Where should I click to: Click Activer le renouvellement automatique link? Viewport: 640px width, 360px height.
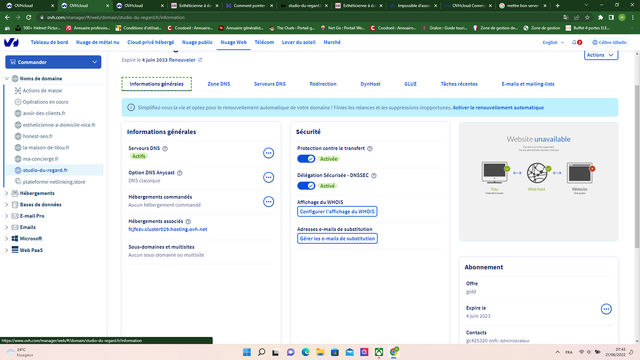[x=498, y=108]
